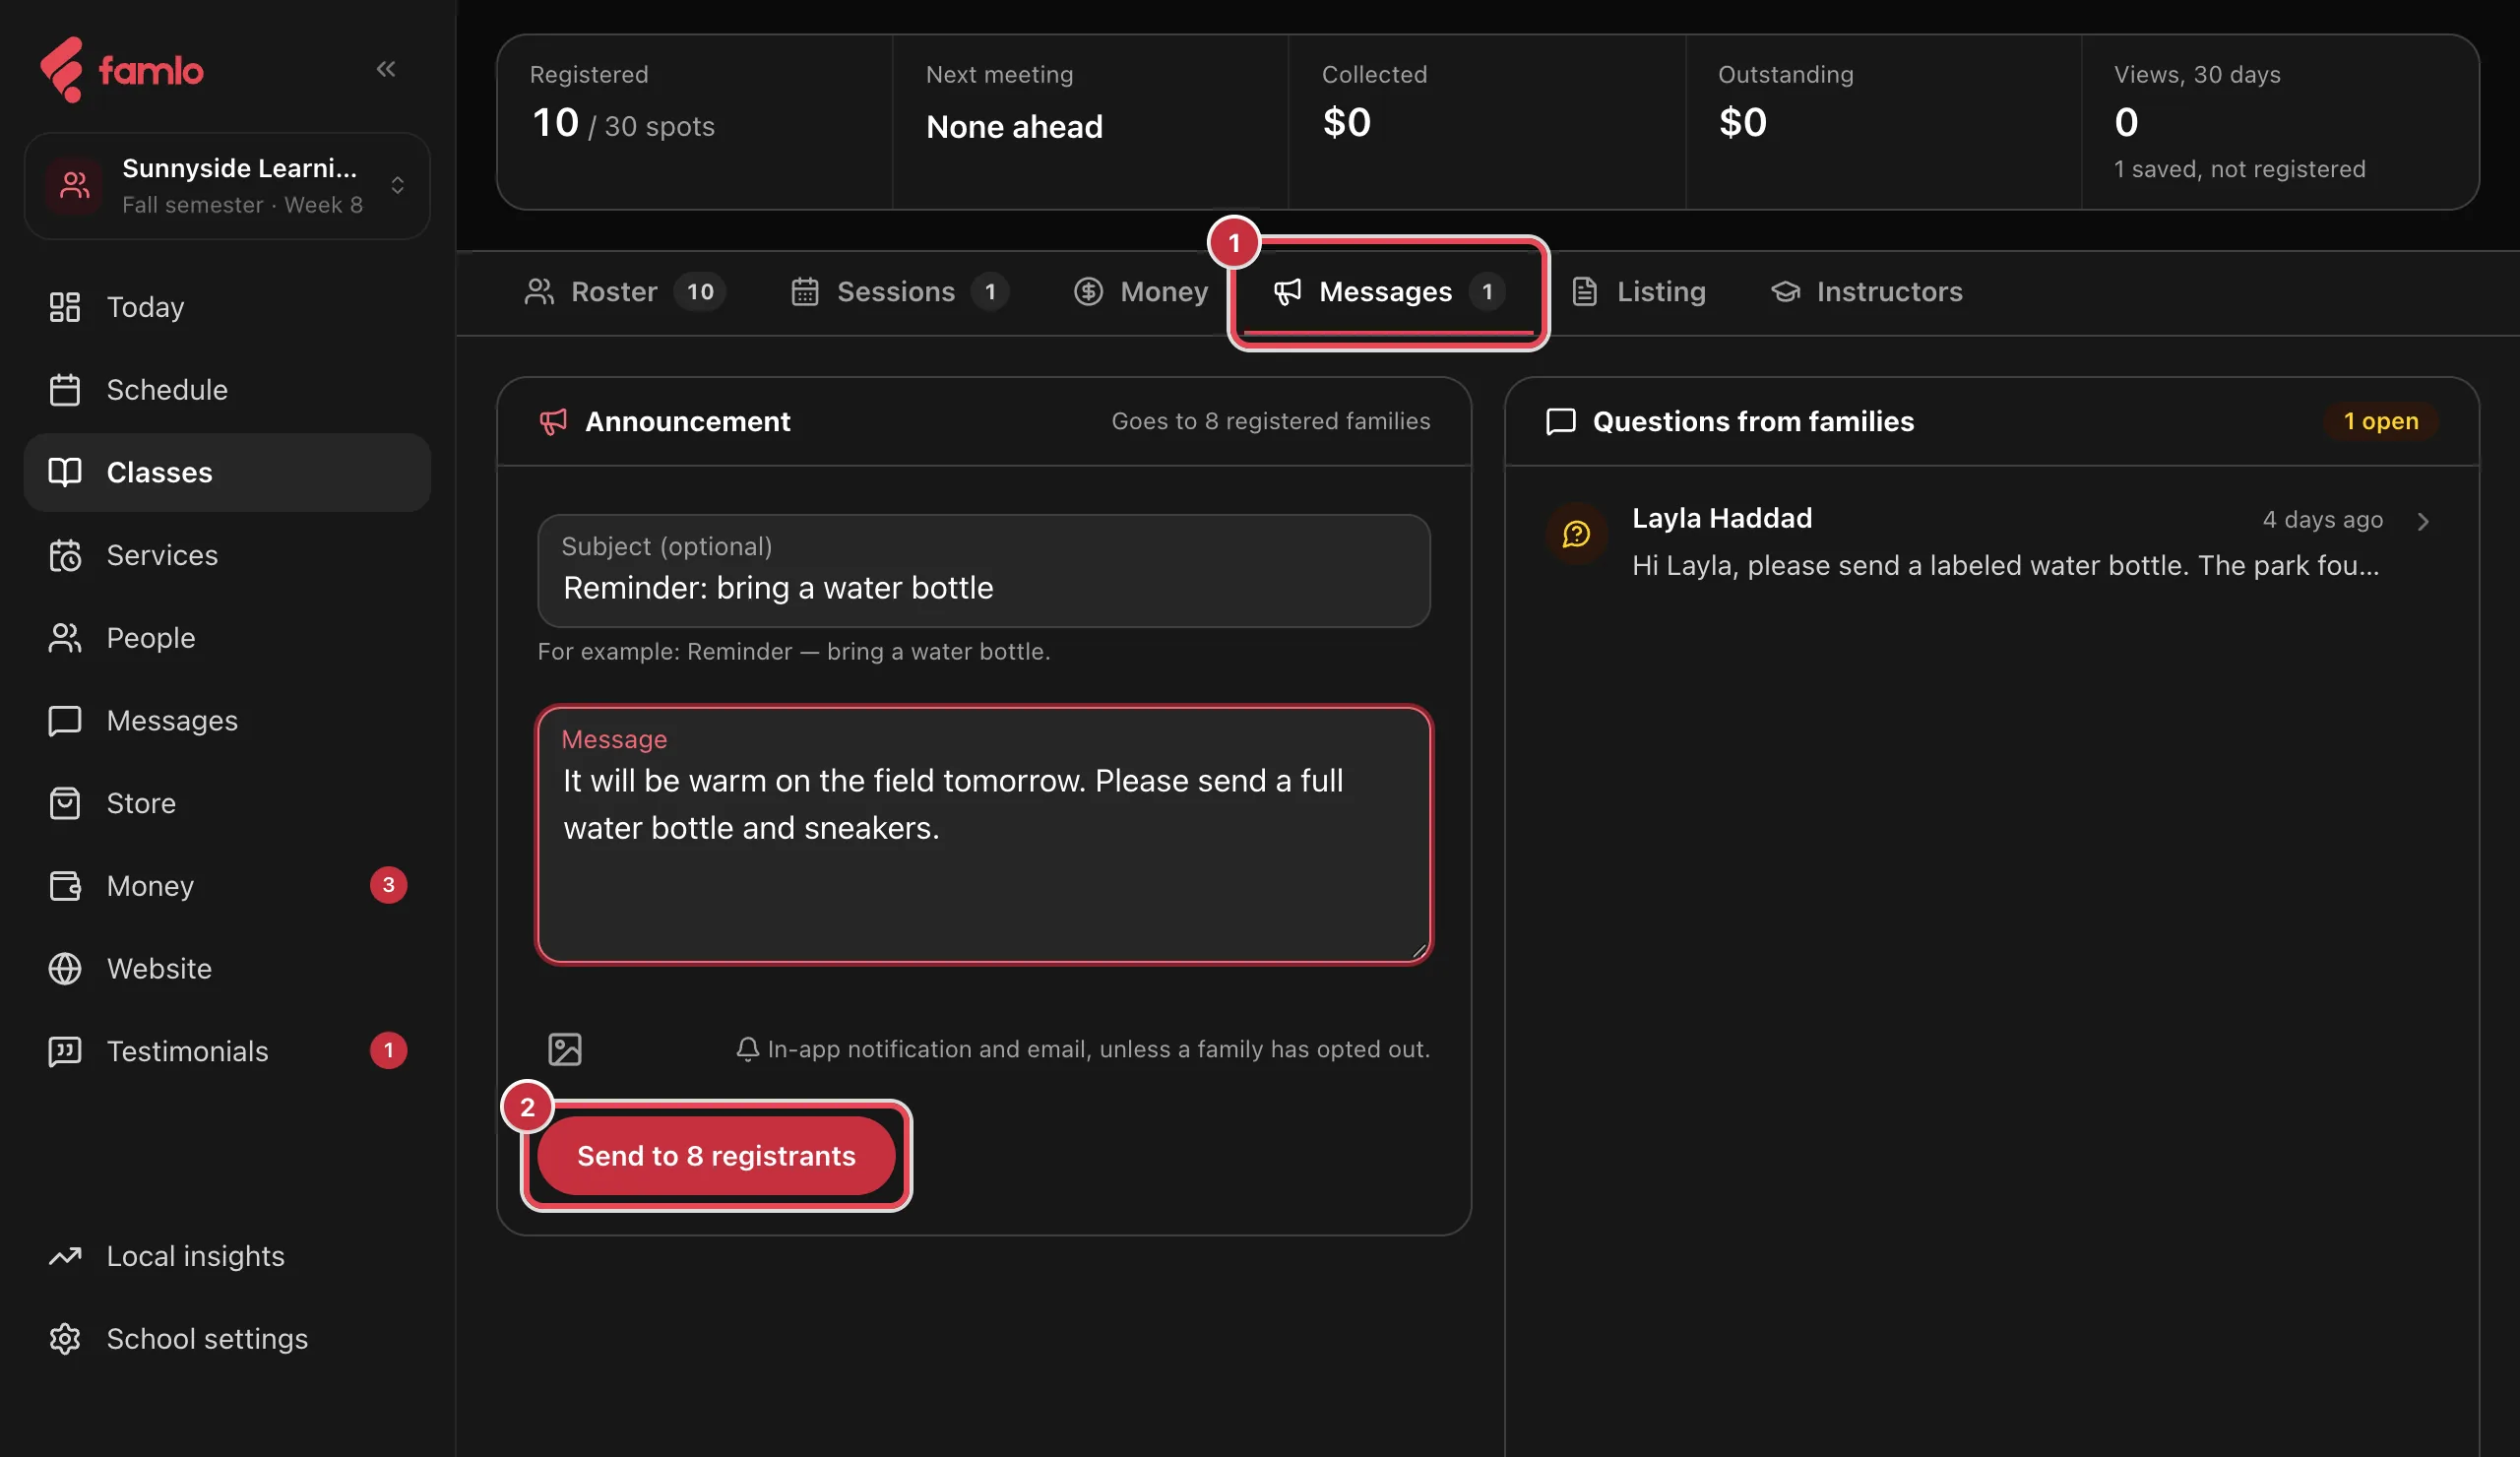This screenshot has width=2520, height=1457.
Task: Switch to the Roster tab
Action: [x=625, y=292]
